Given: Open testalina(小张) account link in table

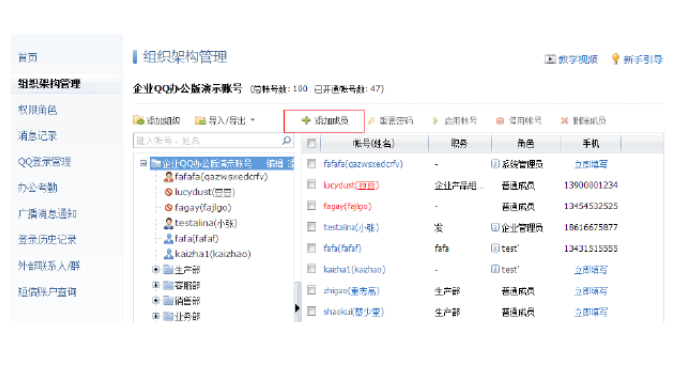Looking at the screenshot, I should 351,227.
